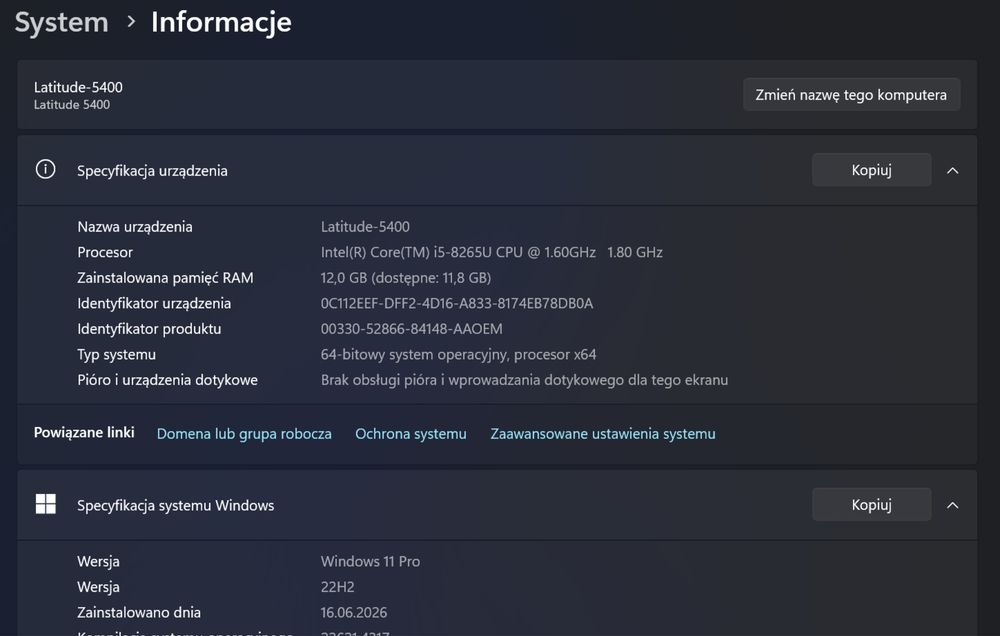Select the Nazwa urządzenia label

[x=135, y=226]
